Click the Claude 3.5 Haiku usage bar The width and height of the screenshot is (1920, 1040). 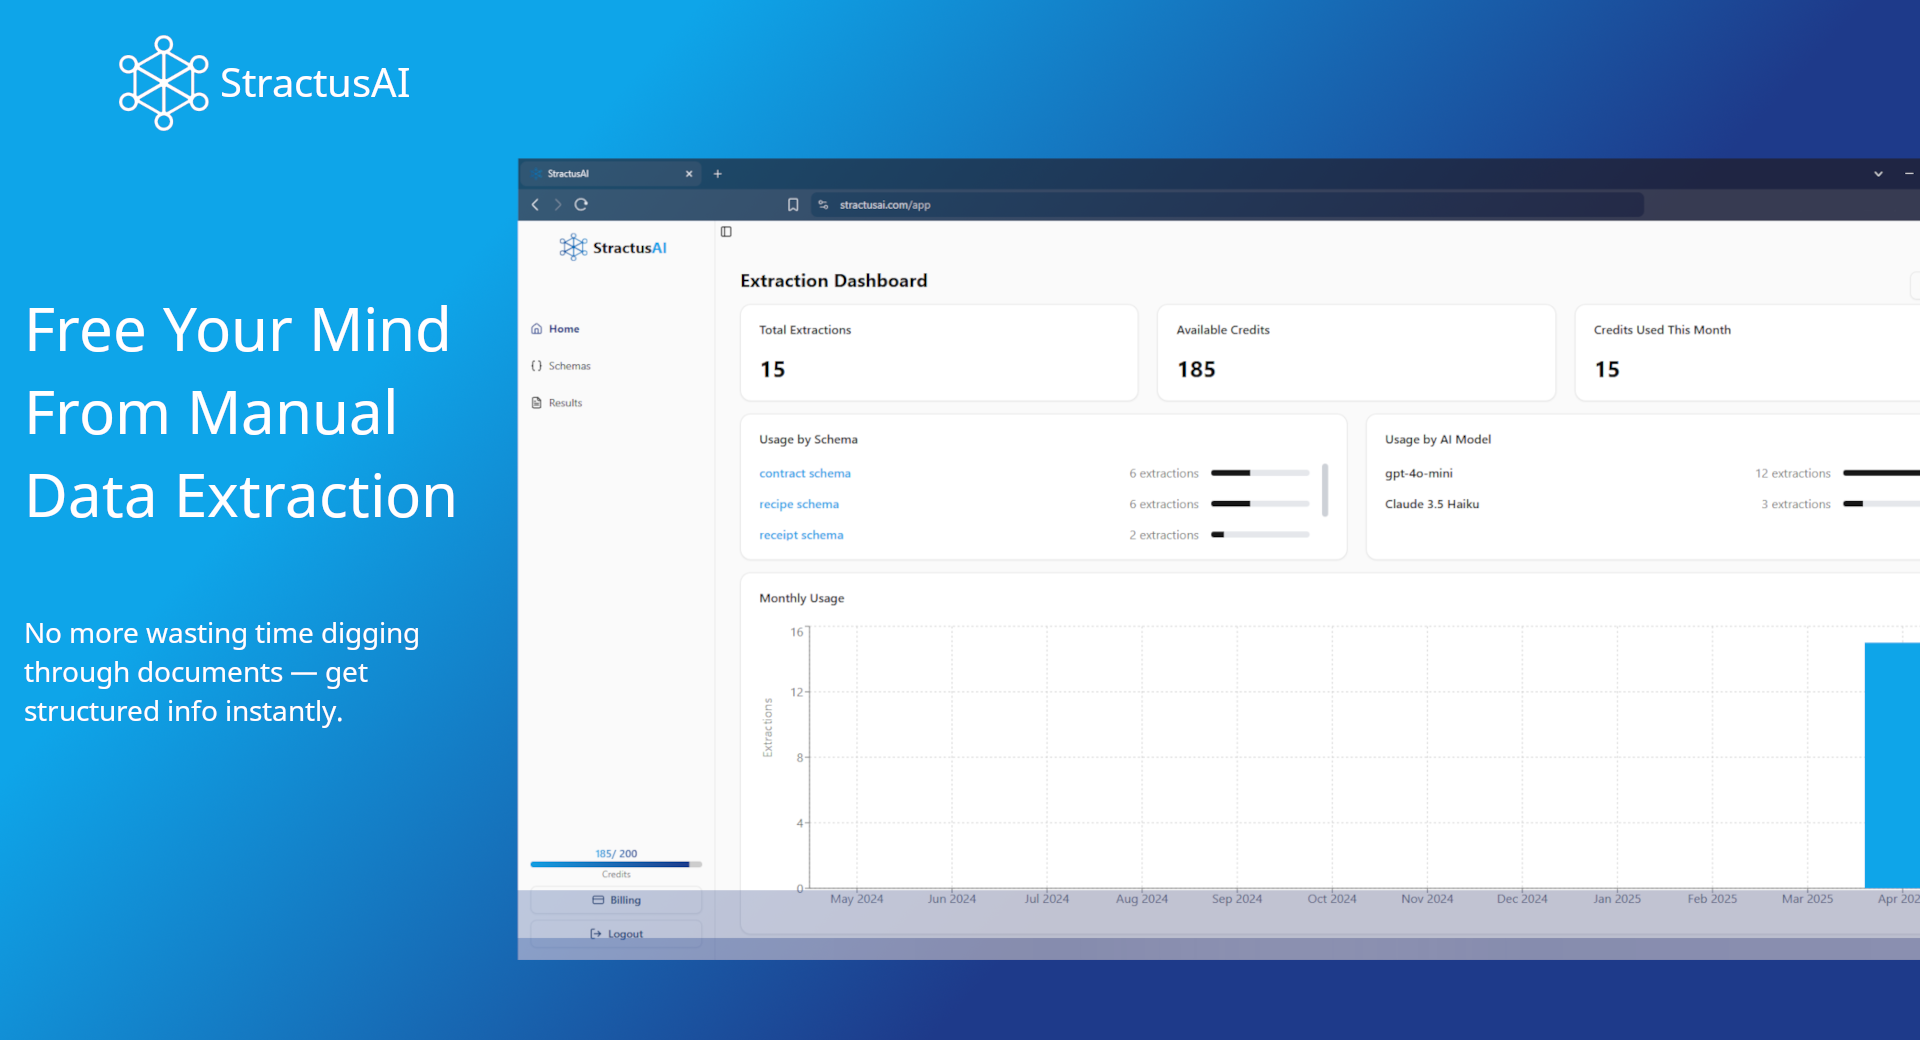click(1881, 504)
